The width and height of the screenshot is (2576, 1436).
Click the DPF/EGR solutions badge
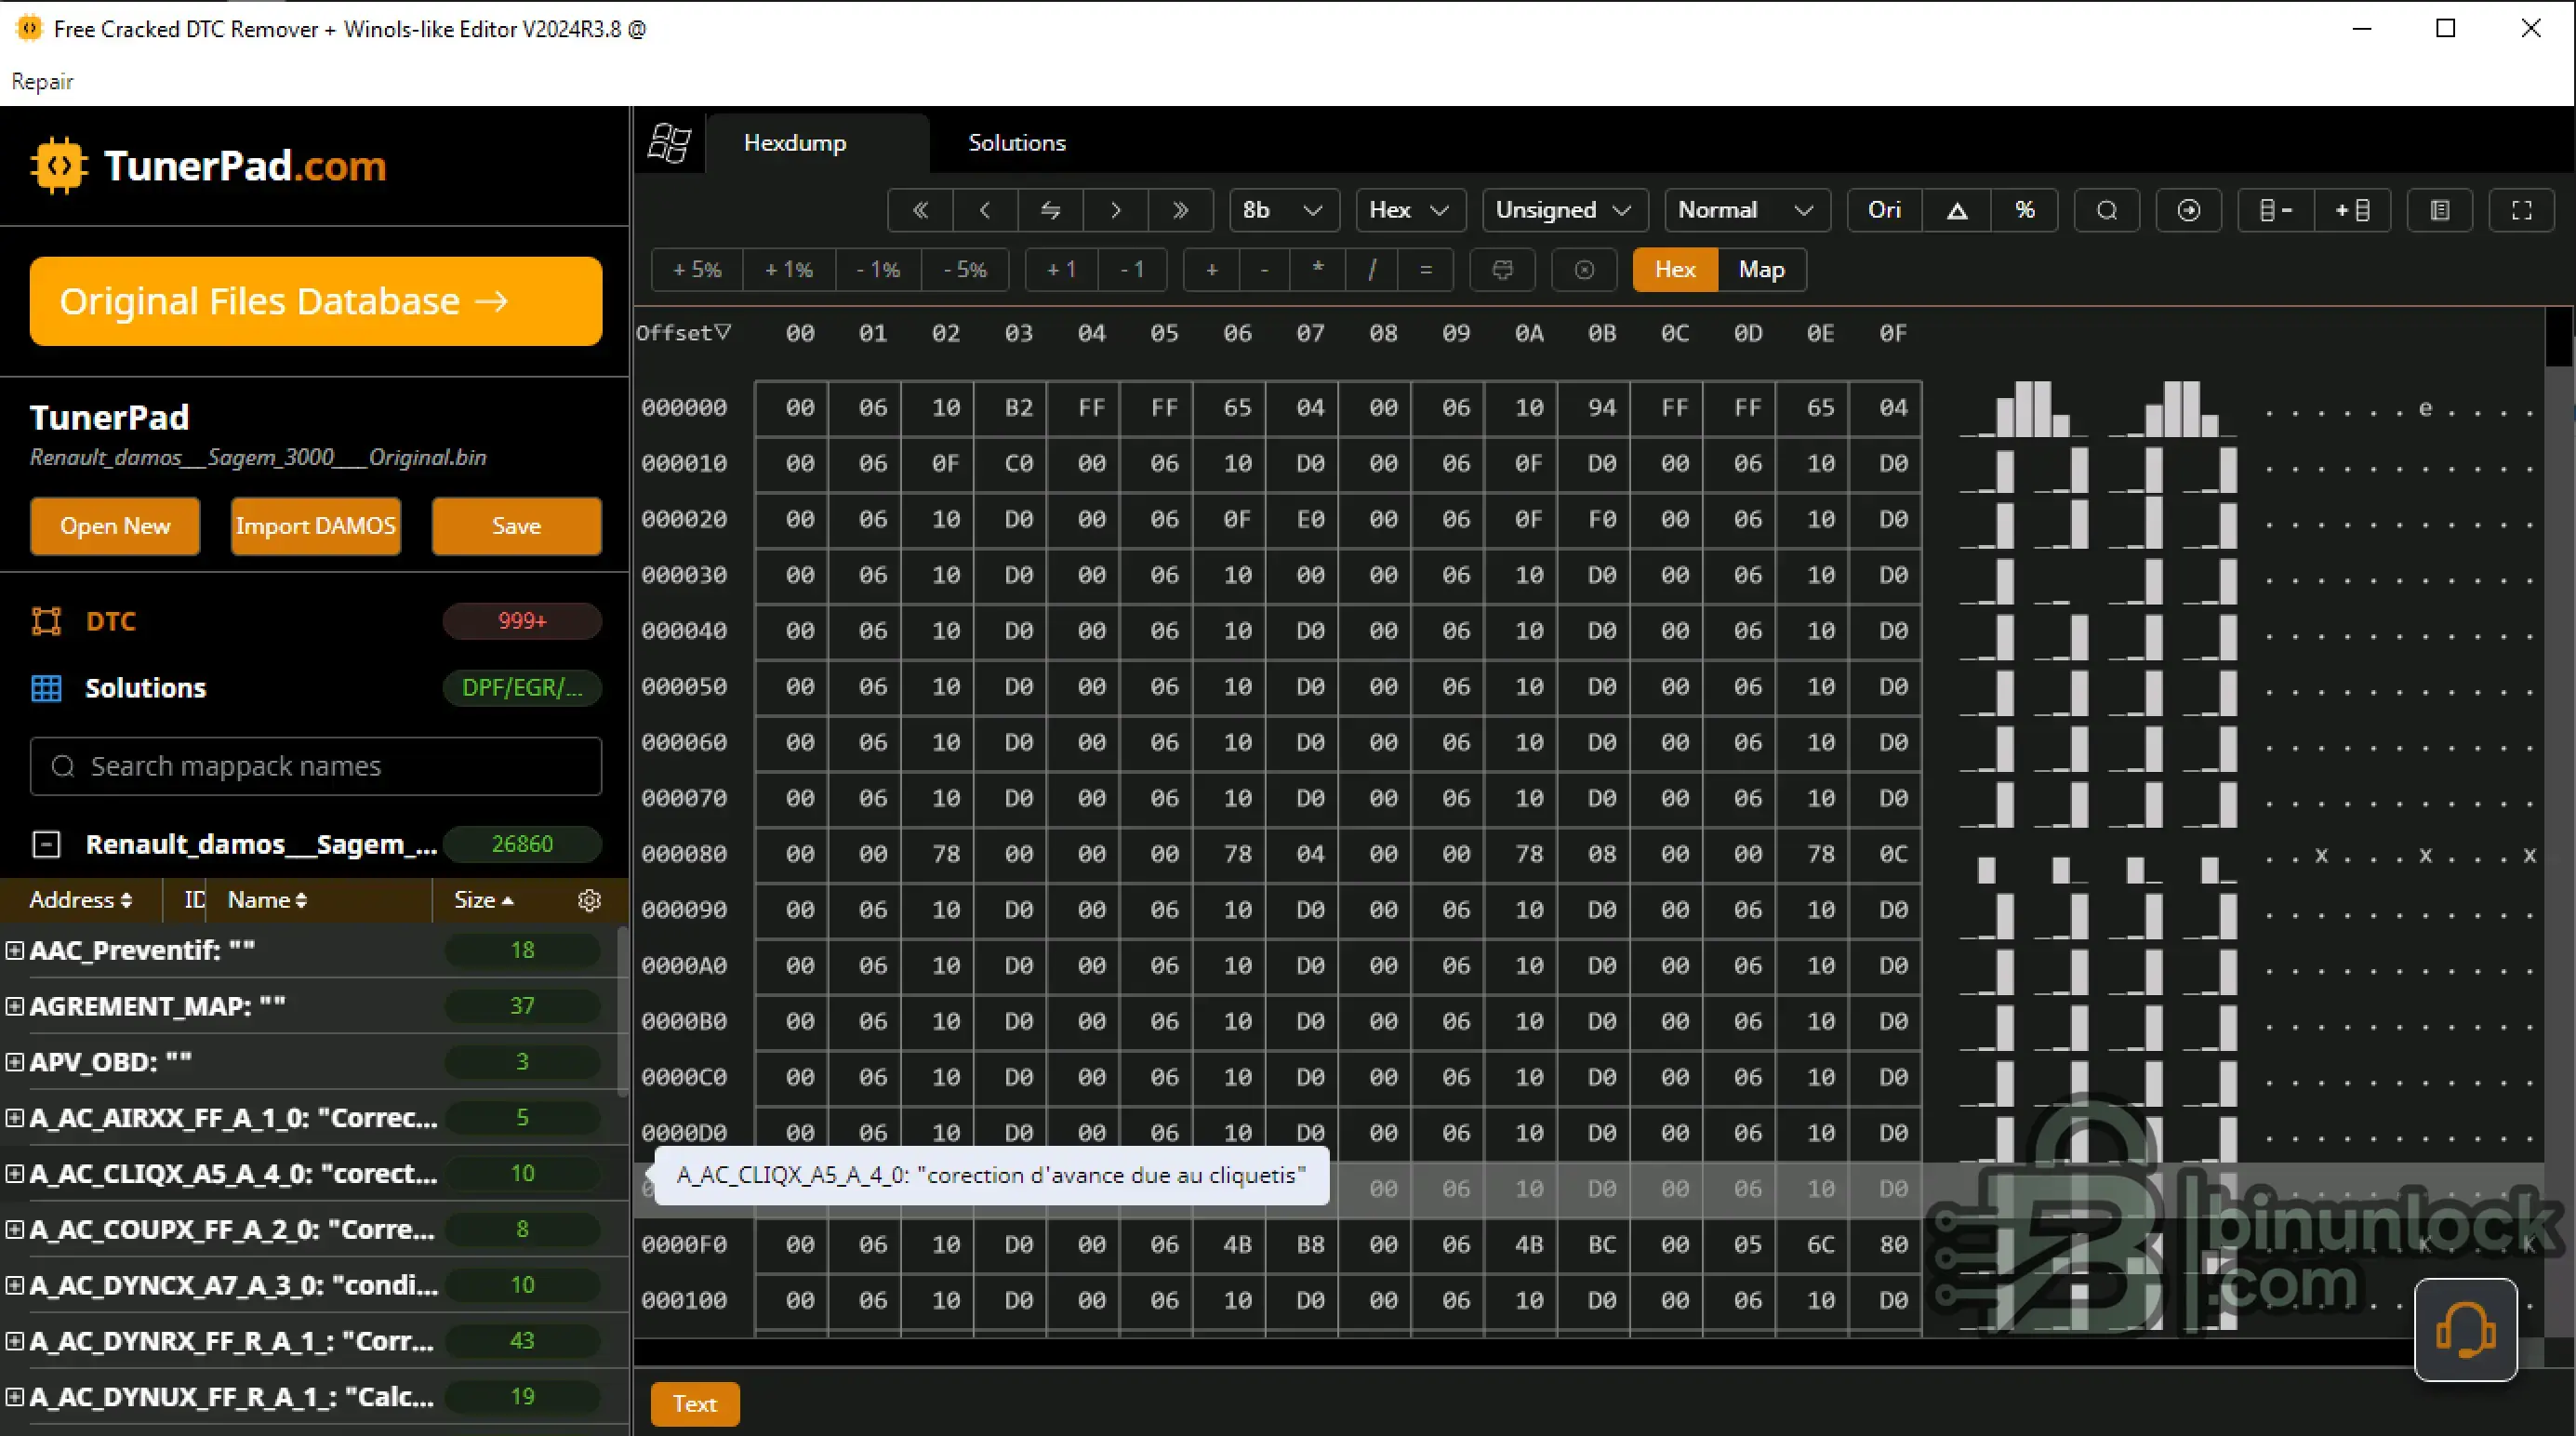522,688
